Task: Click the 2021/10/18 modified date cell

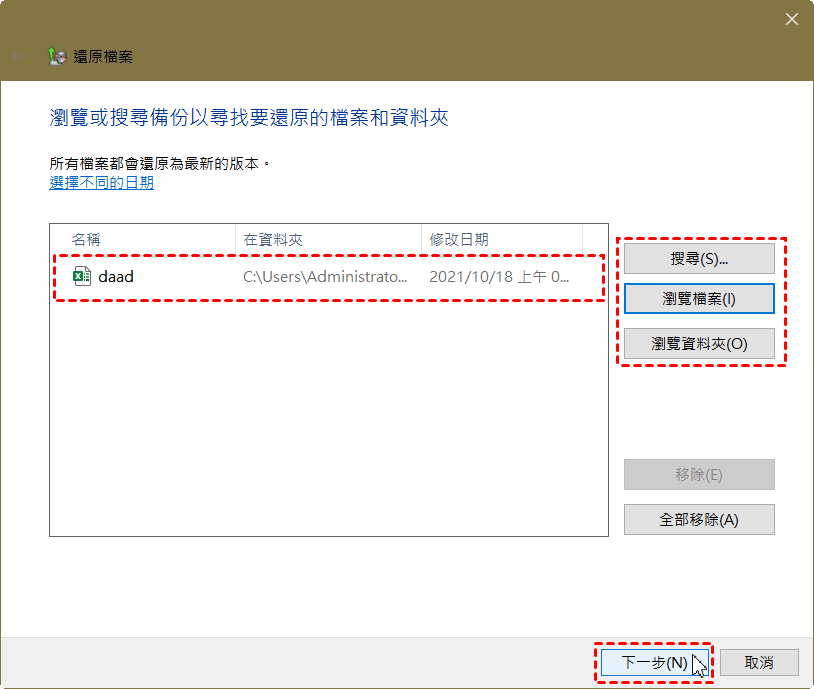Action: [499, 277]
